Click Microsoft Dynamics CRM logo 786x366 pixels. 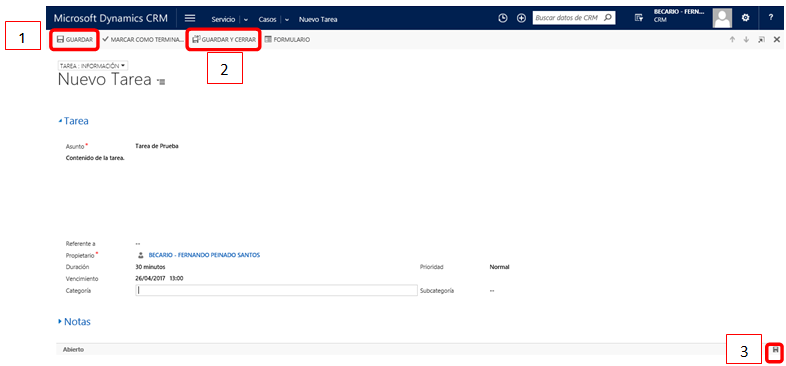coord(111,19)
